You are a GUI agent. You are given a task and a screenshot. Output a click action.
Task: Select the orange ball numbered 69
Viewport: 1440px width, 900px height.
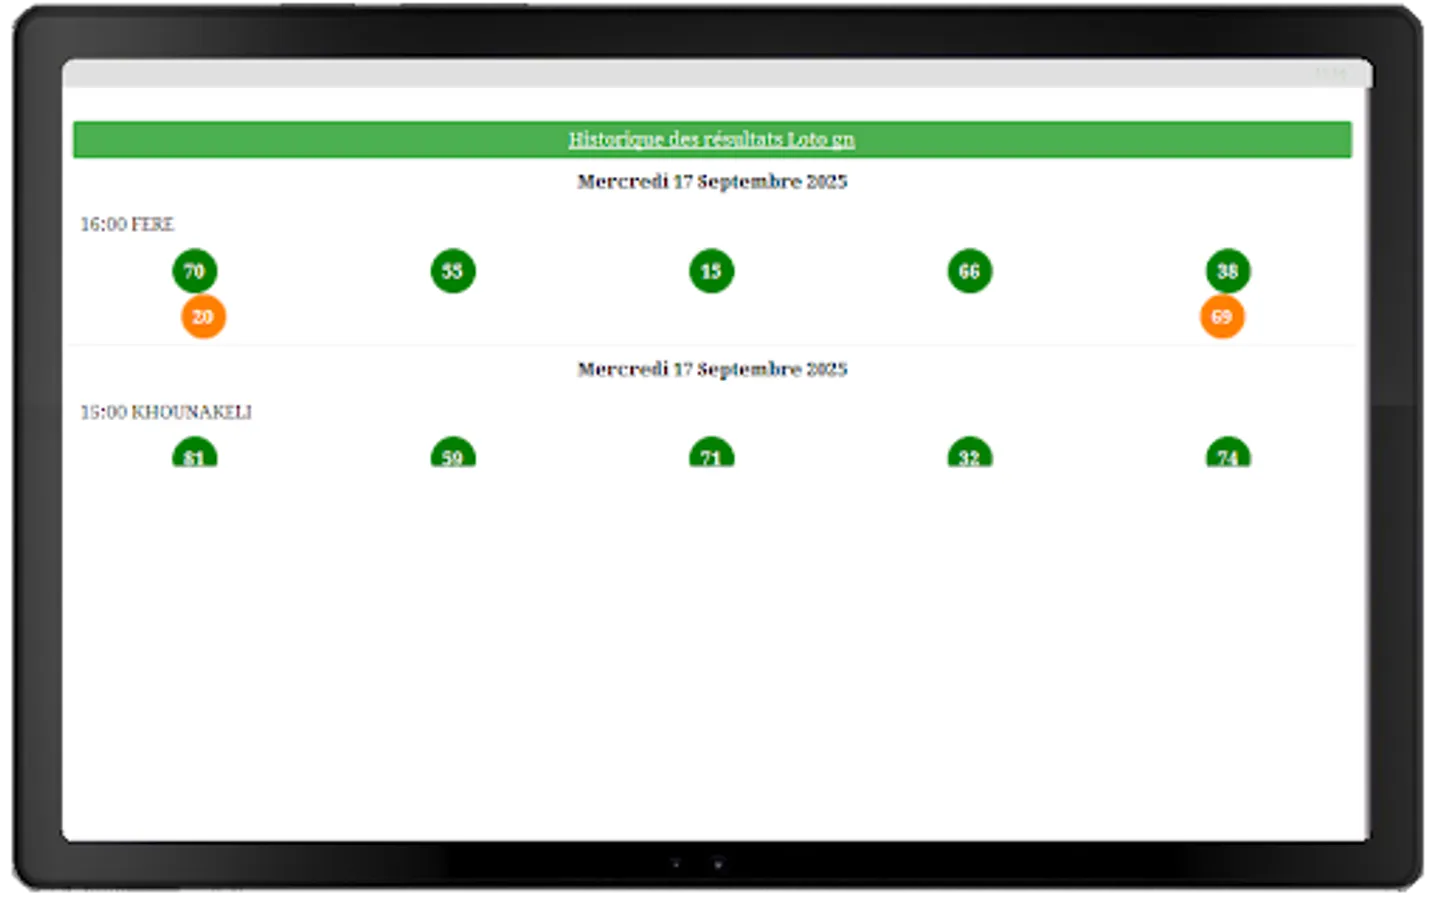pyautogui.click(x=1222, y=317)
